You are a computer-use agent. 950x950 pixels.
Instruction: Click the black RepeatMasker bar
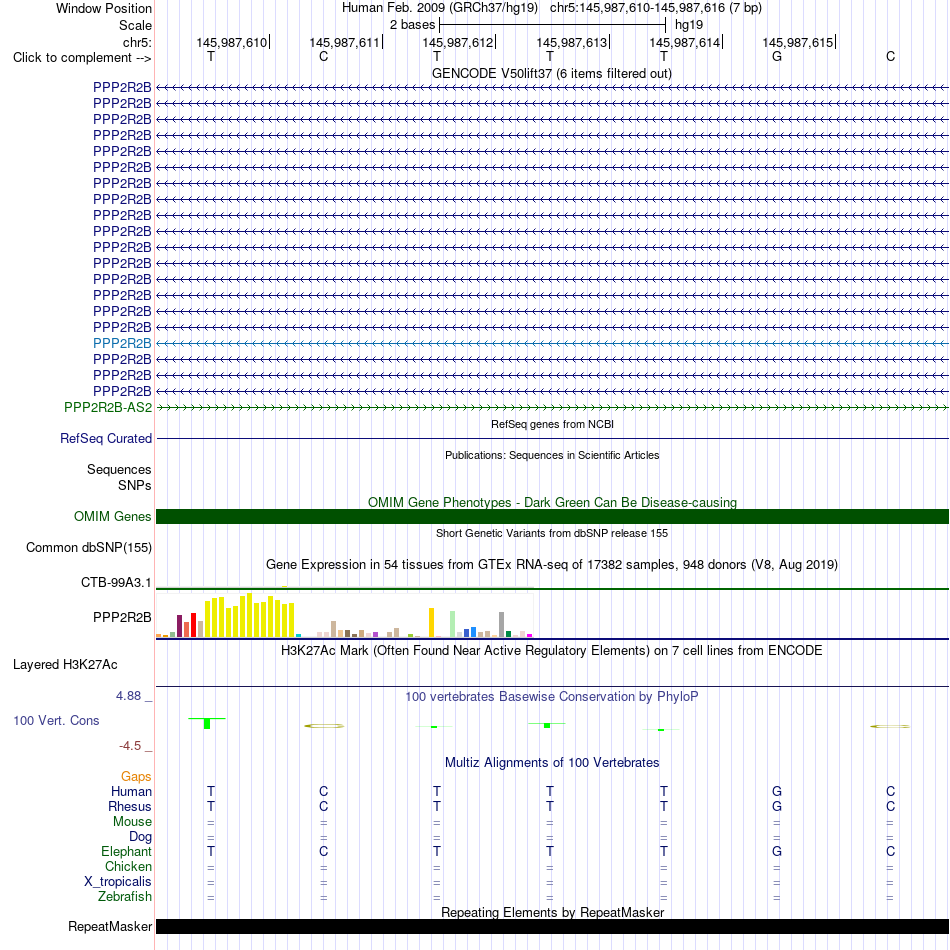[x=552, y=926]
